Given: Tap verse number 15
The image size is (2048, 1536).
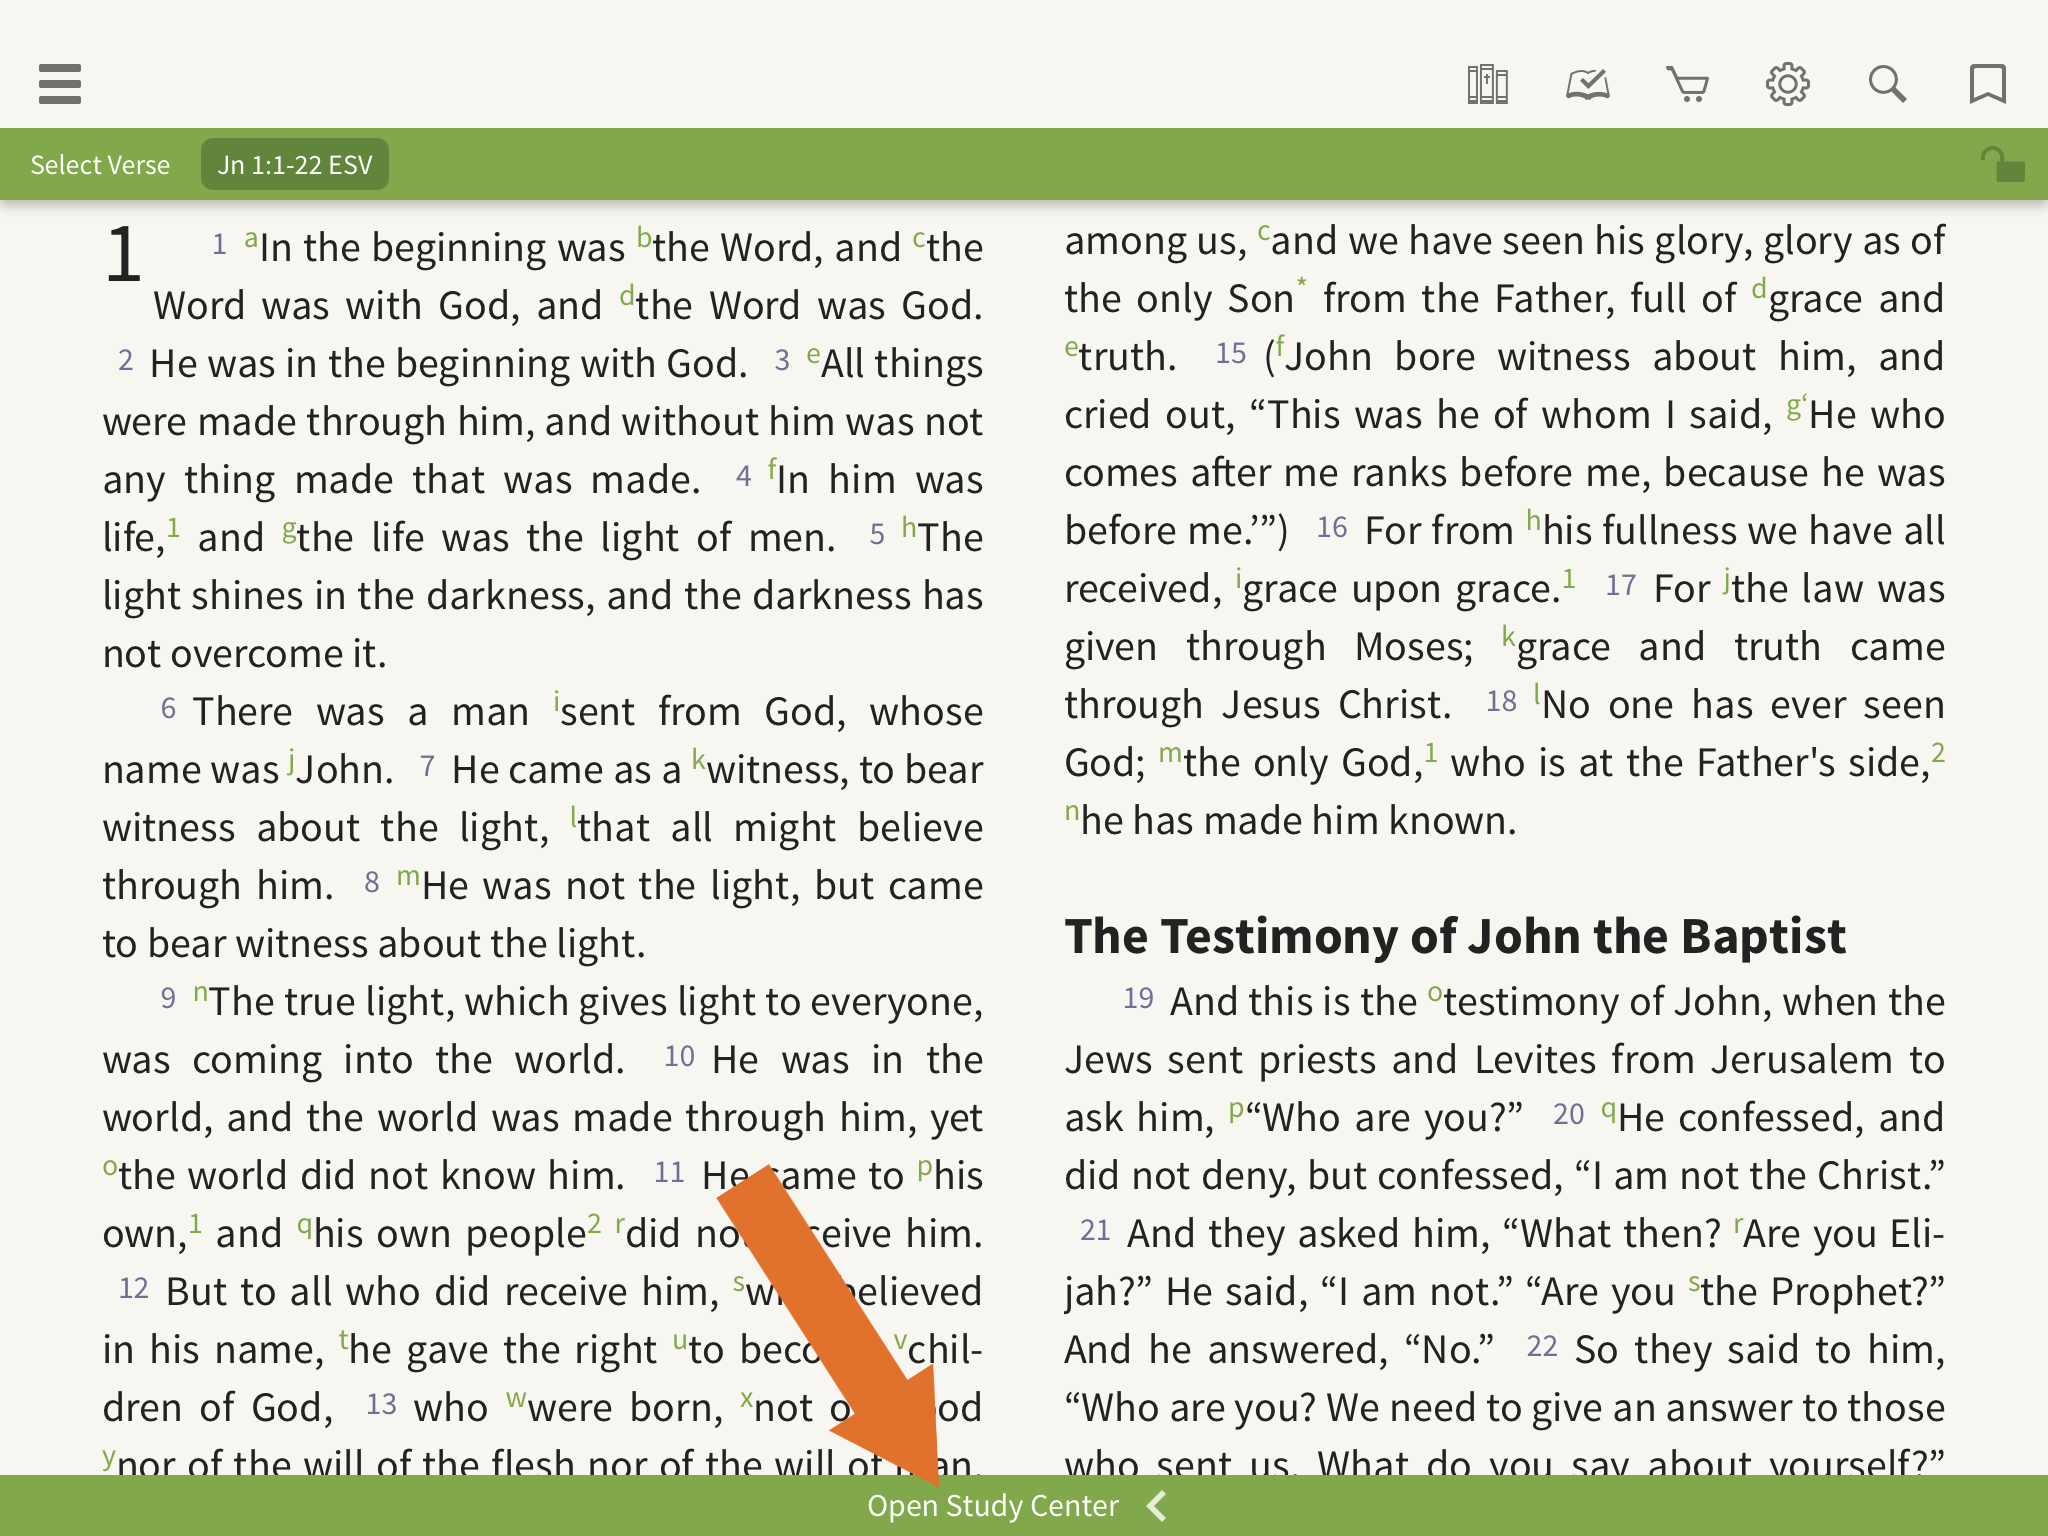Looking at the screenshot, I should tap(1231, 353).
